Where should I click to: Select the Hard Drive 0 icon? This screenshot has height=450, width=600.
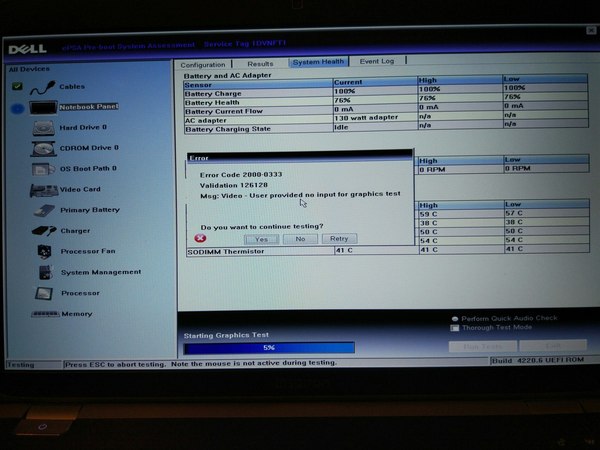pos(44,129)
